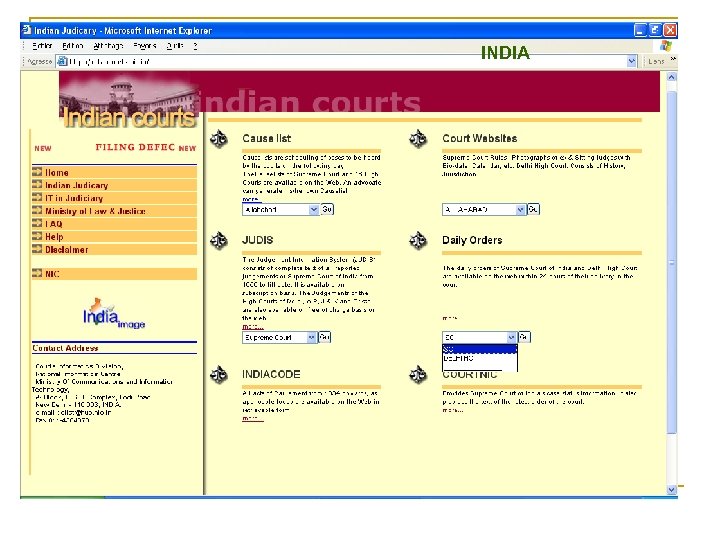Open the ? help menu
The height and width of the screenshot is (540, 720).
click(195, 46)
